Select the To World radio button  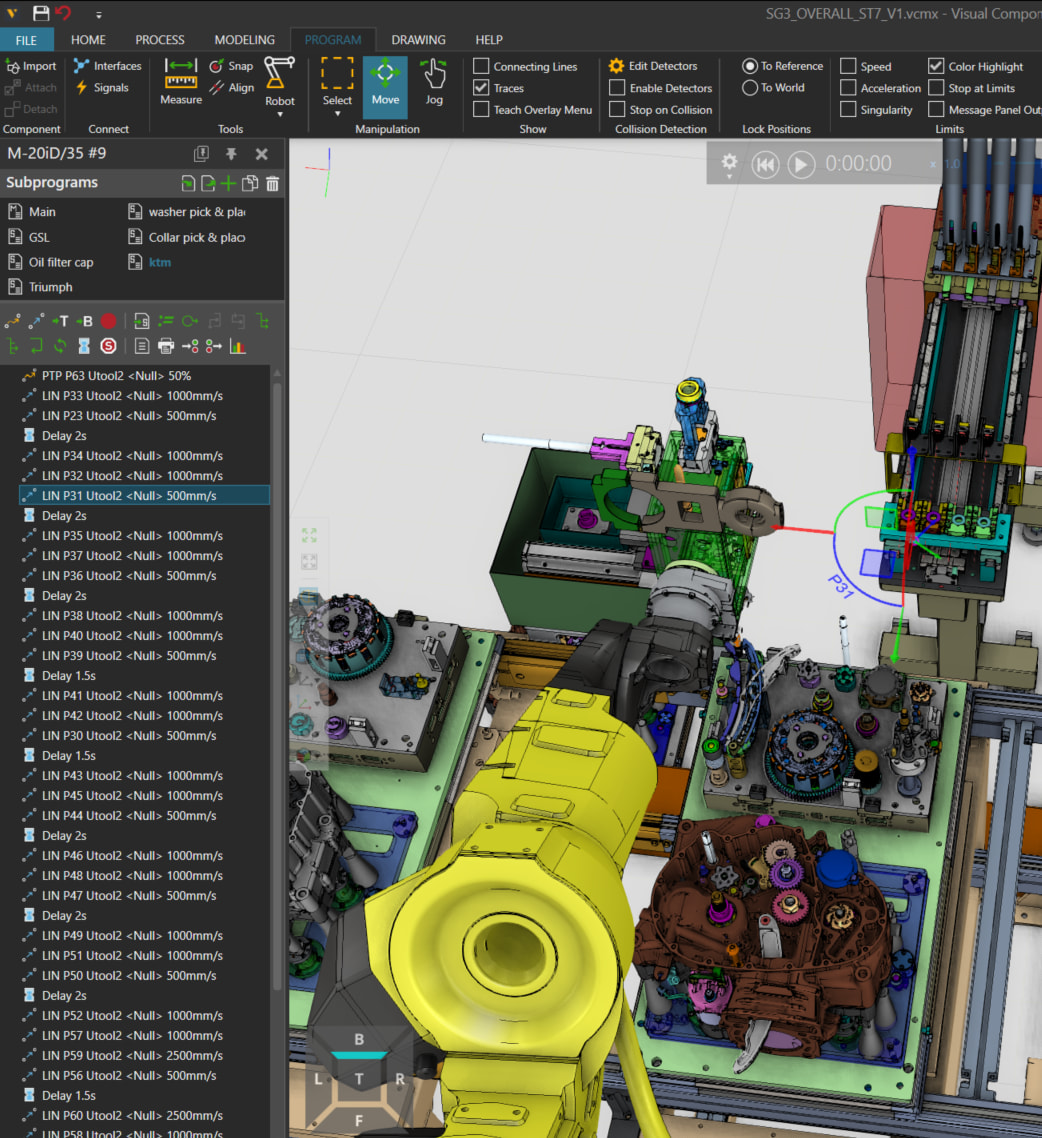(750, 88)
